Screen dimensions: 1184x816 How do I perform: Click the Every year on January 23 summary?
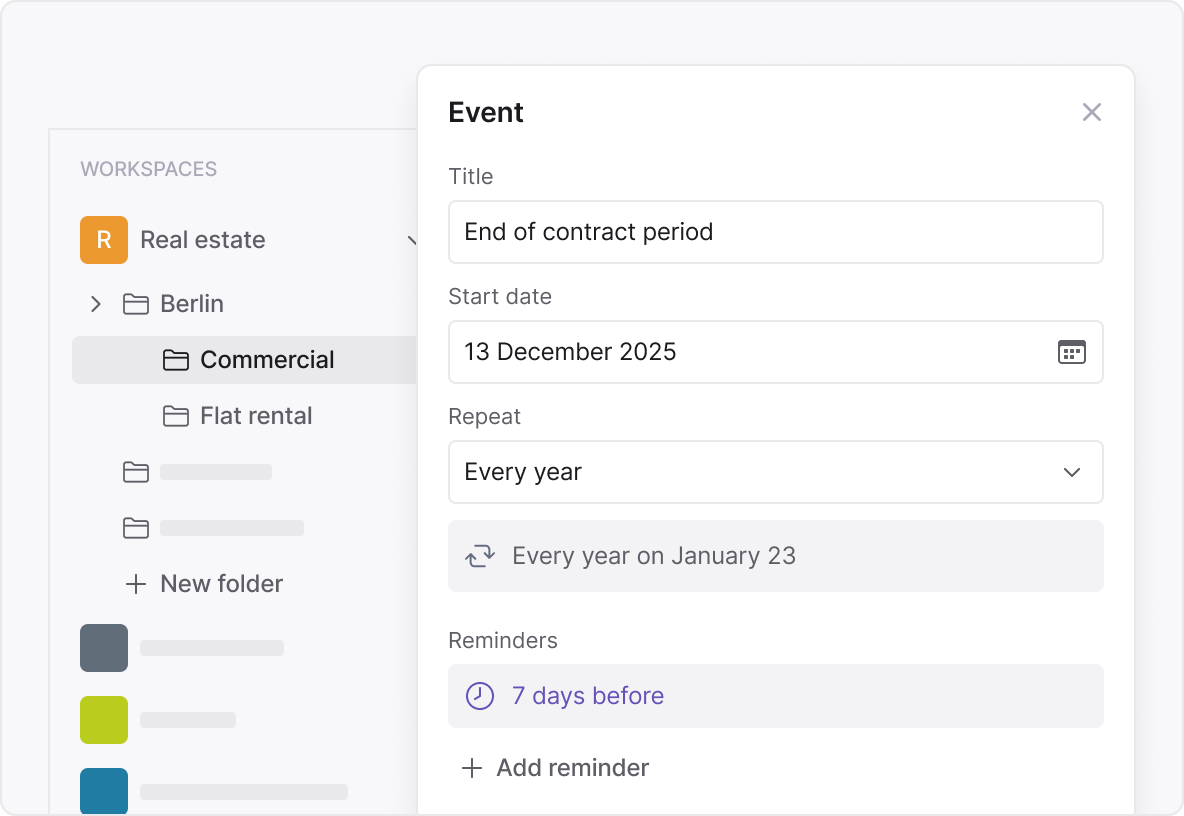click(654, 555)
